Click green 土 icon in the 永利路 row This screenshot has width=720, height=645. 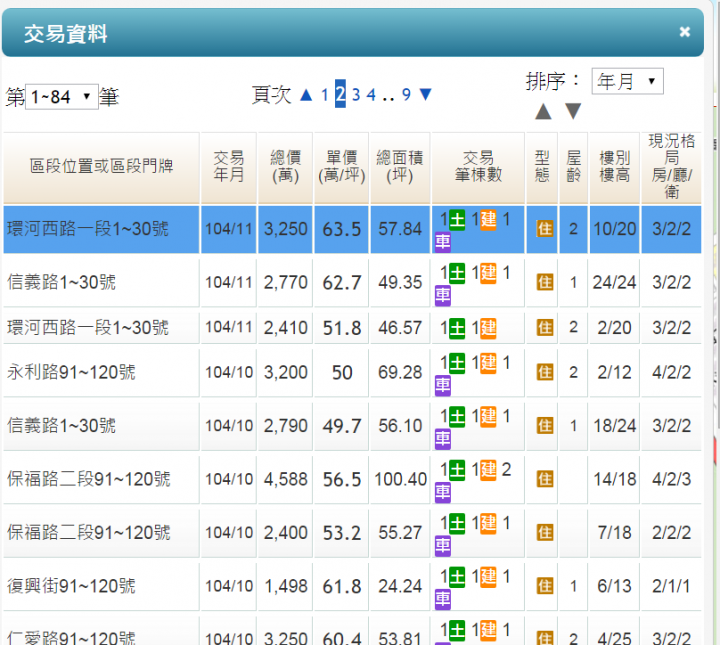457,363
